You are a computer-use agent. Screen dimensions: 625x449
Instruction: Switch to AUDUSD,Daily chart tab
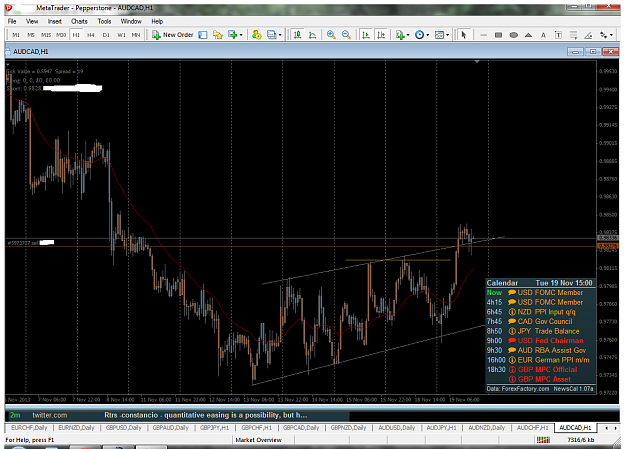[x=396, y=428]
